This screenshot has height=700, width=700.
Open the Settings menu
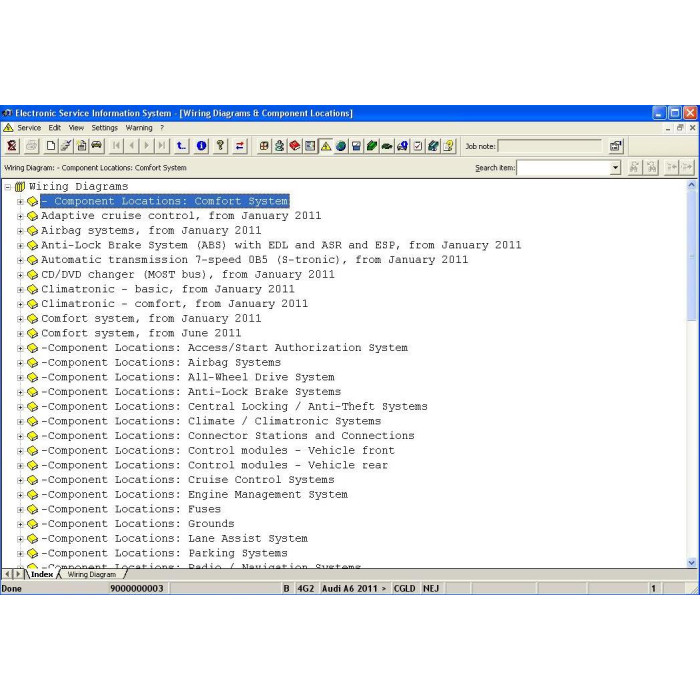pos(104,128)
